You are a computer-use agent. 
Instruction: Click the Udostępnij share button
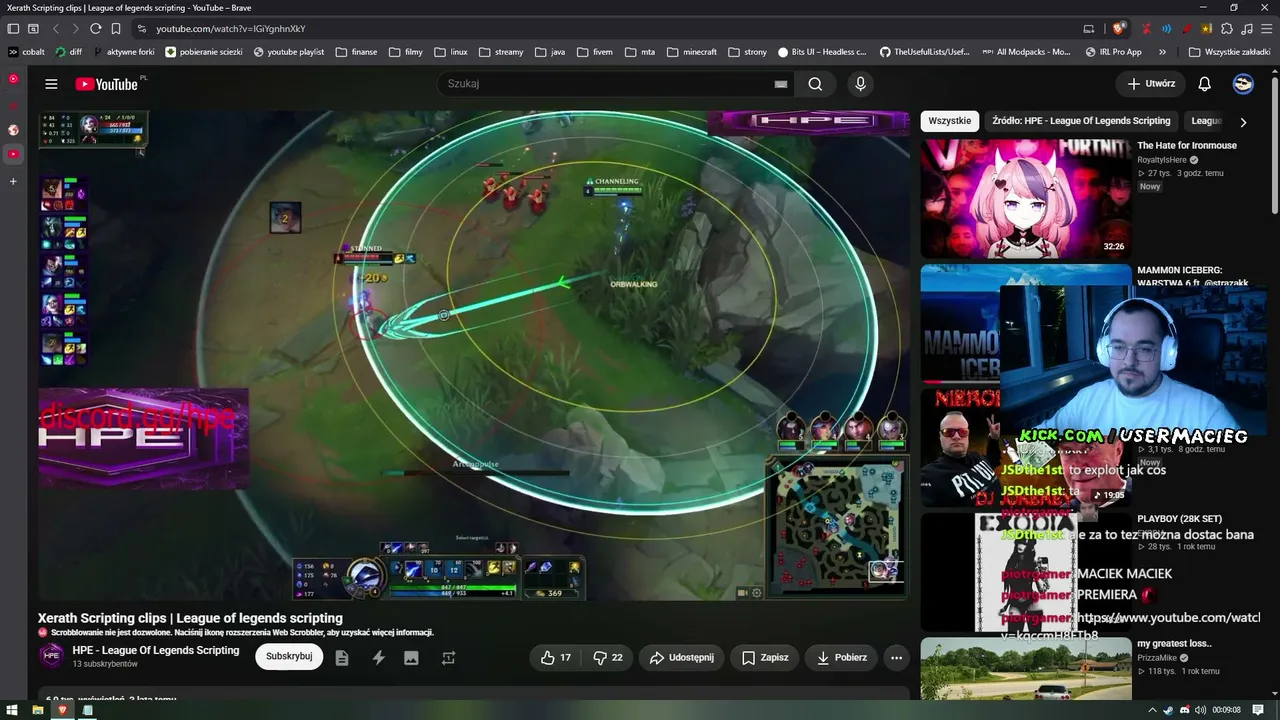(682, 657)
